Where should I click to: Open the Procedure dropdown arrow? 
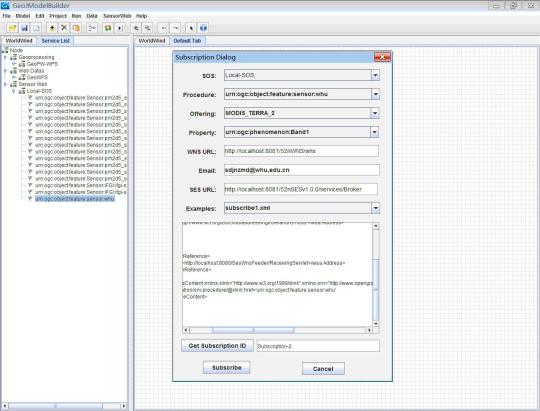click(375, 94)
